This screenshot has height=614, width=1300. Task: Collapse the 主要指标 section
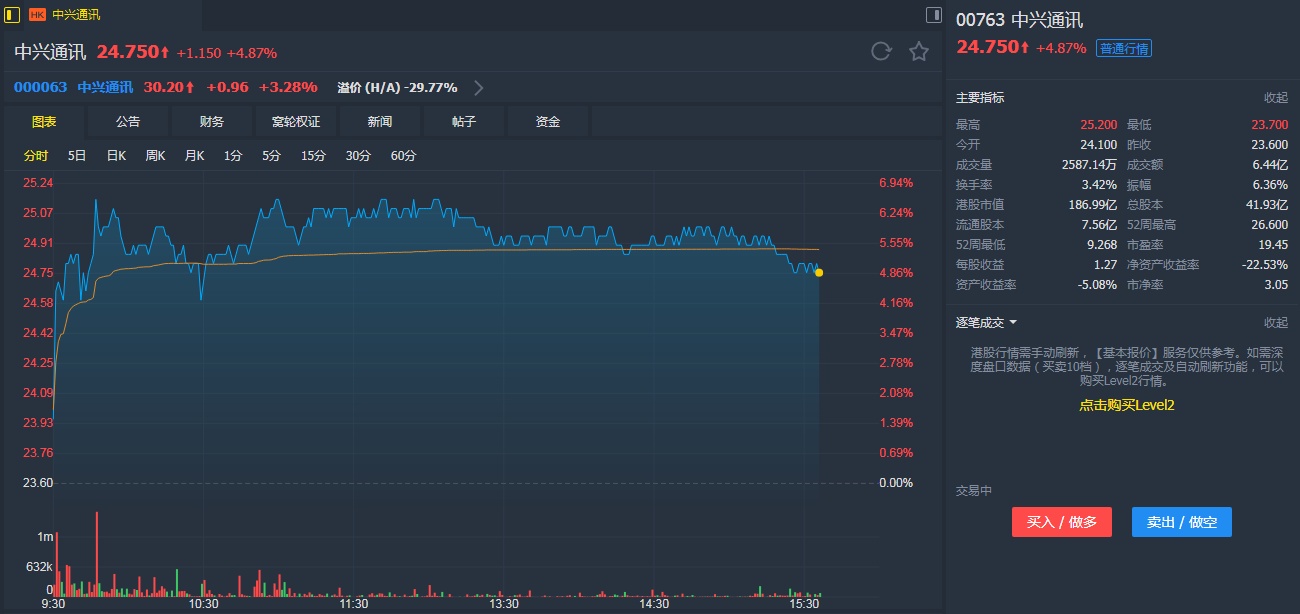point(1275,98)
